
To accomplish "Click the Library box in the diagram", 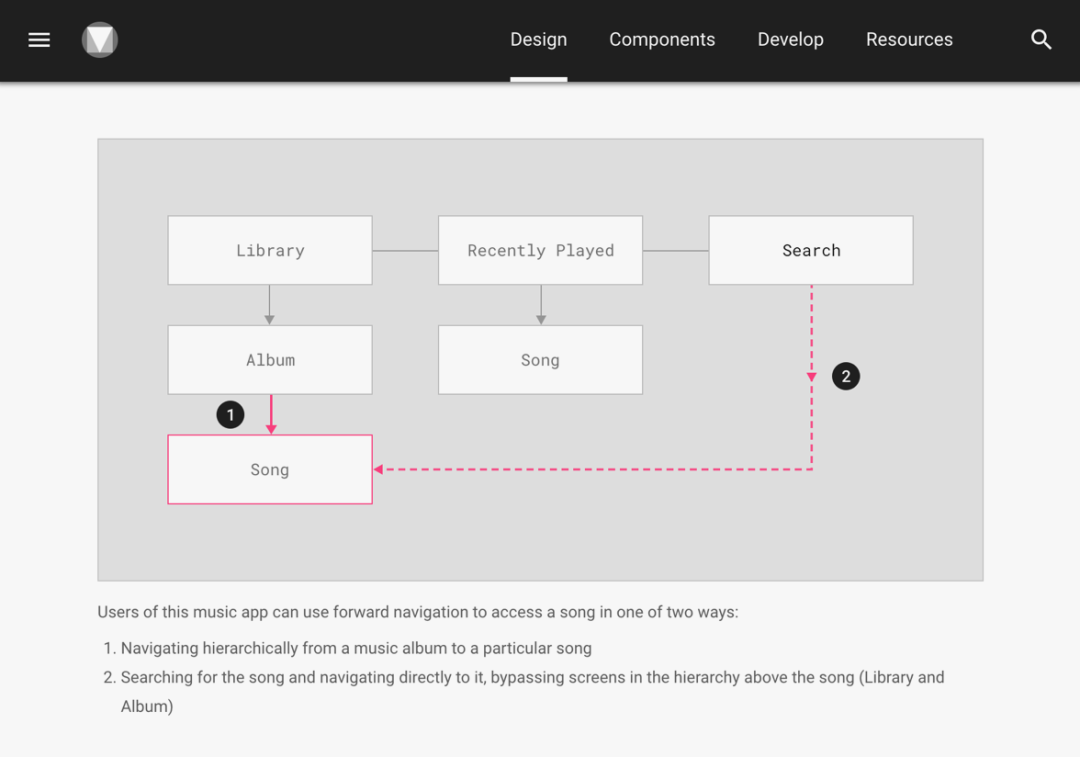I will 270,251.
